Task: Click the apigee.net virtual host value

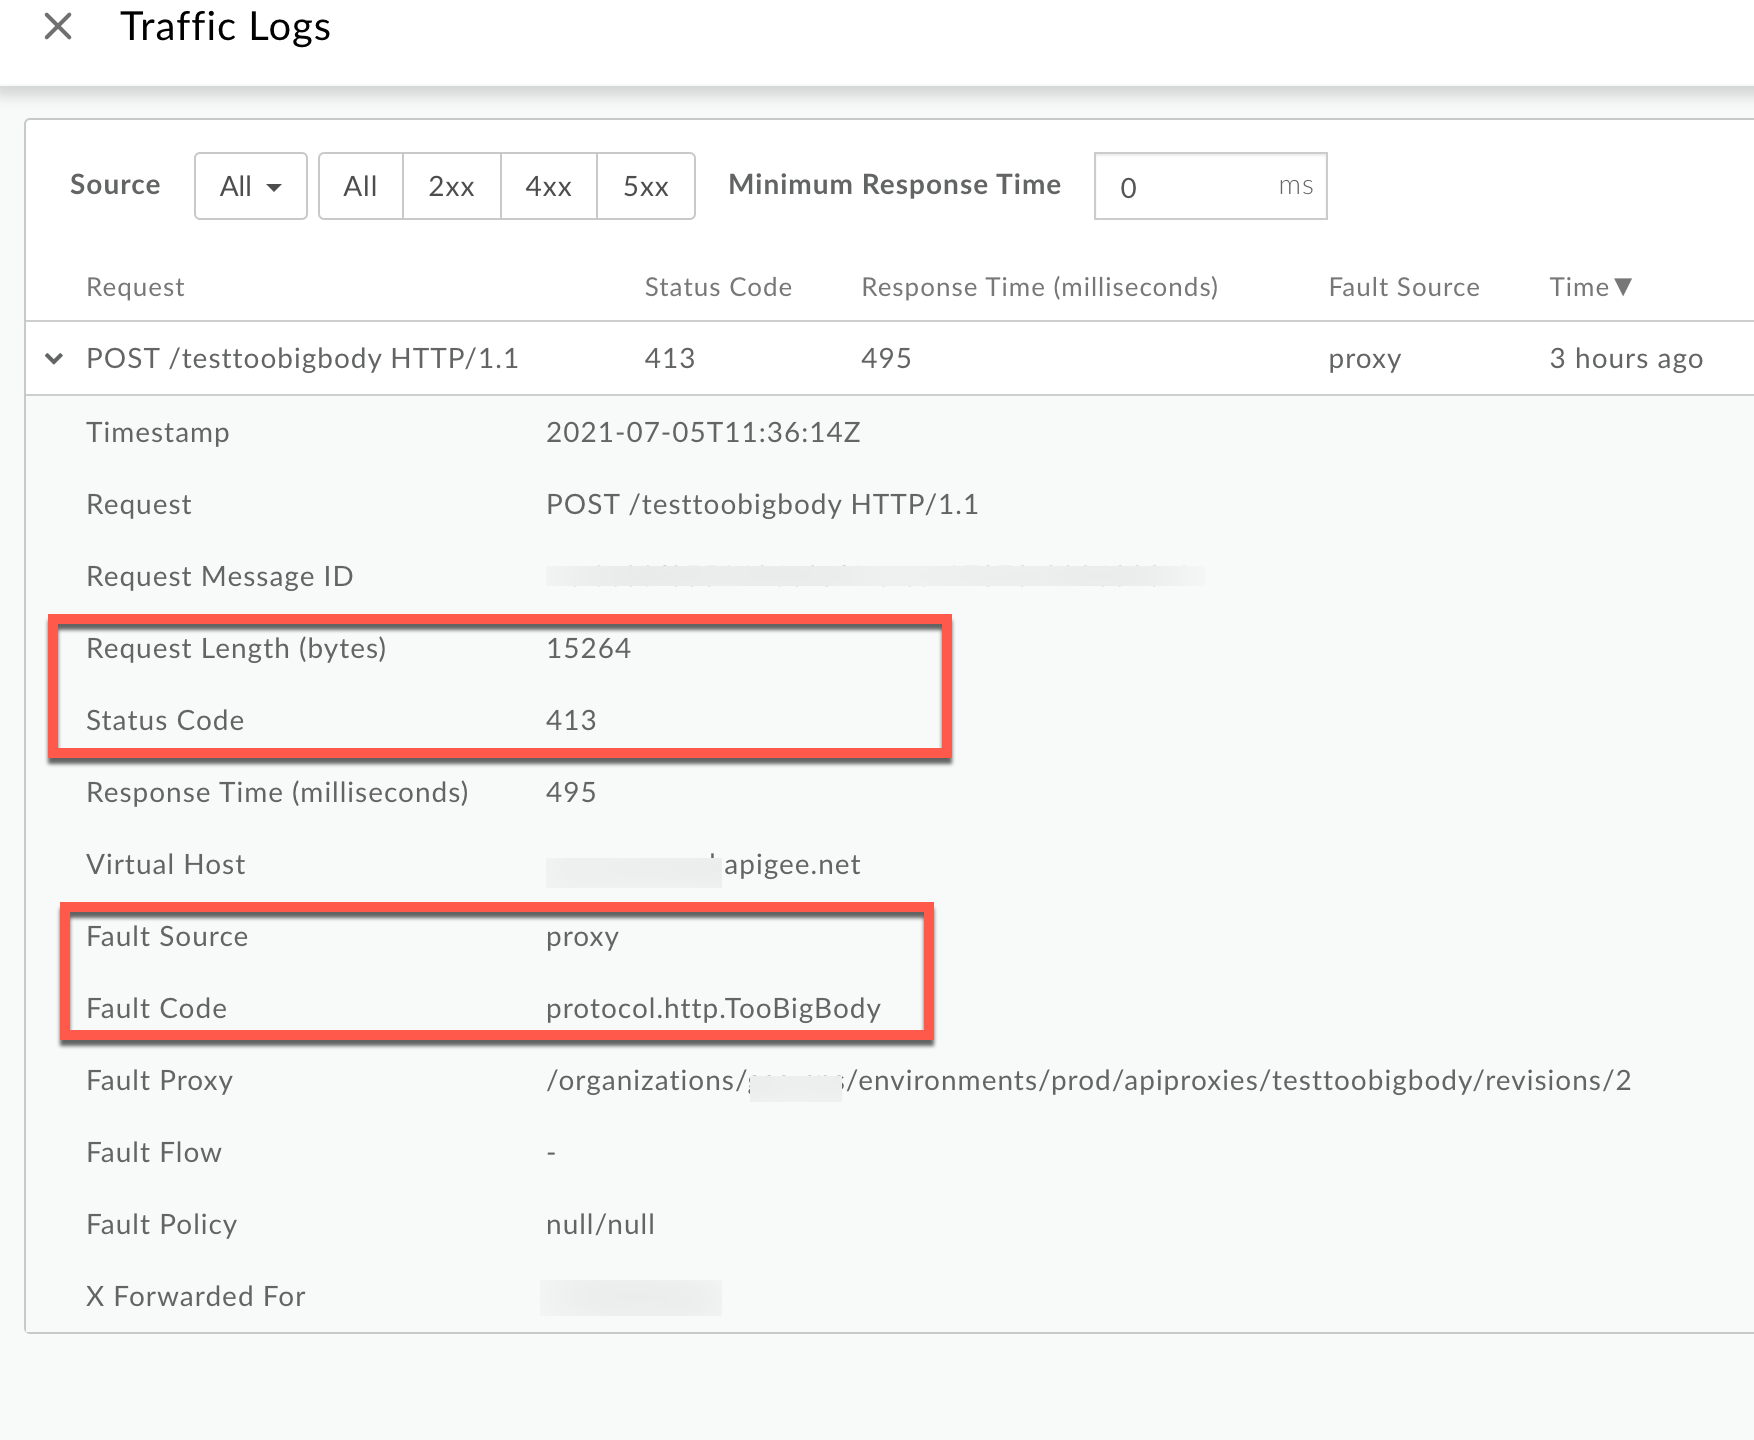Action: pos(791,864)
